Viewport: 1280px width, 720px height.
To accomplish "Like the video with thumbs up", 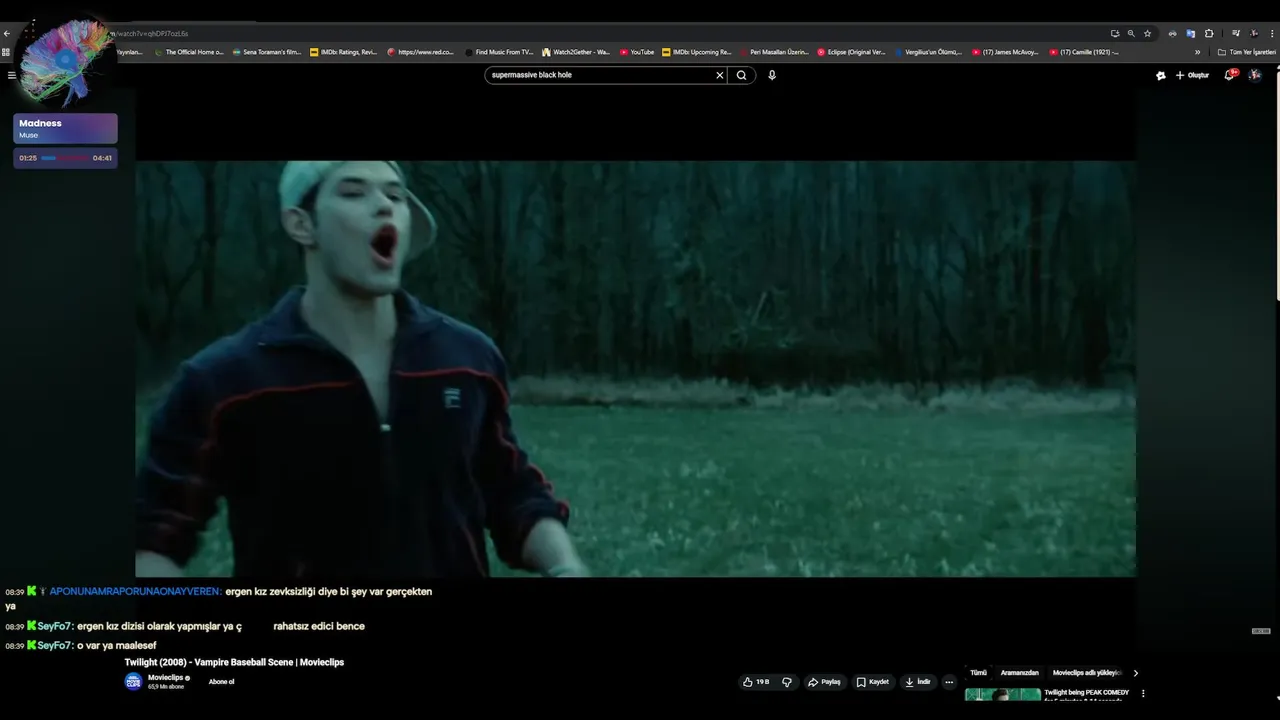I will [x=756, y=682].
